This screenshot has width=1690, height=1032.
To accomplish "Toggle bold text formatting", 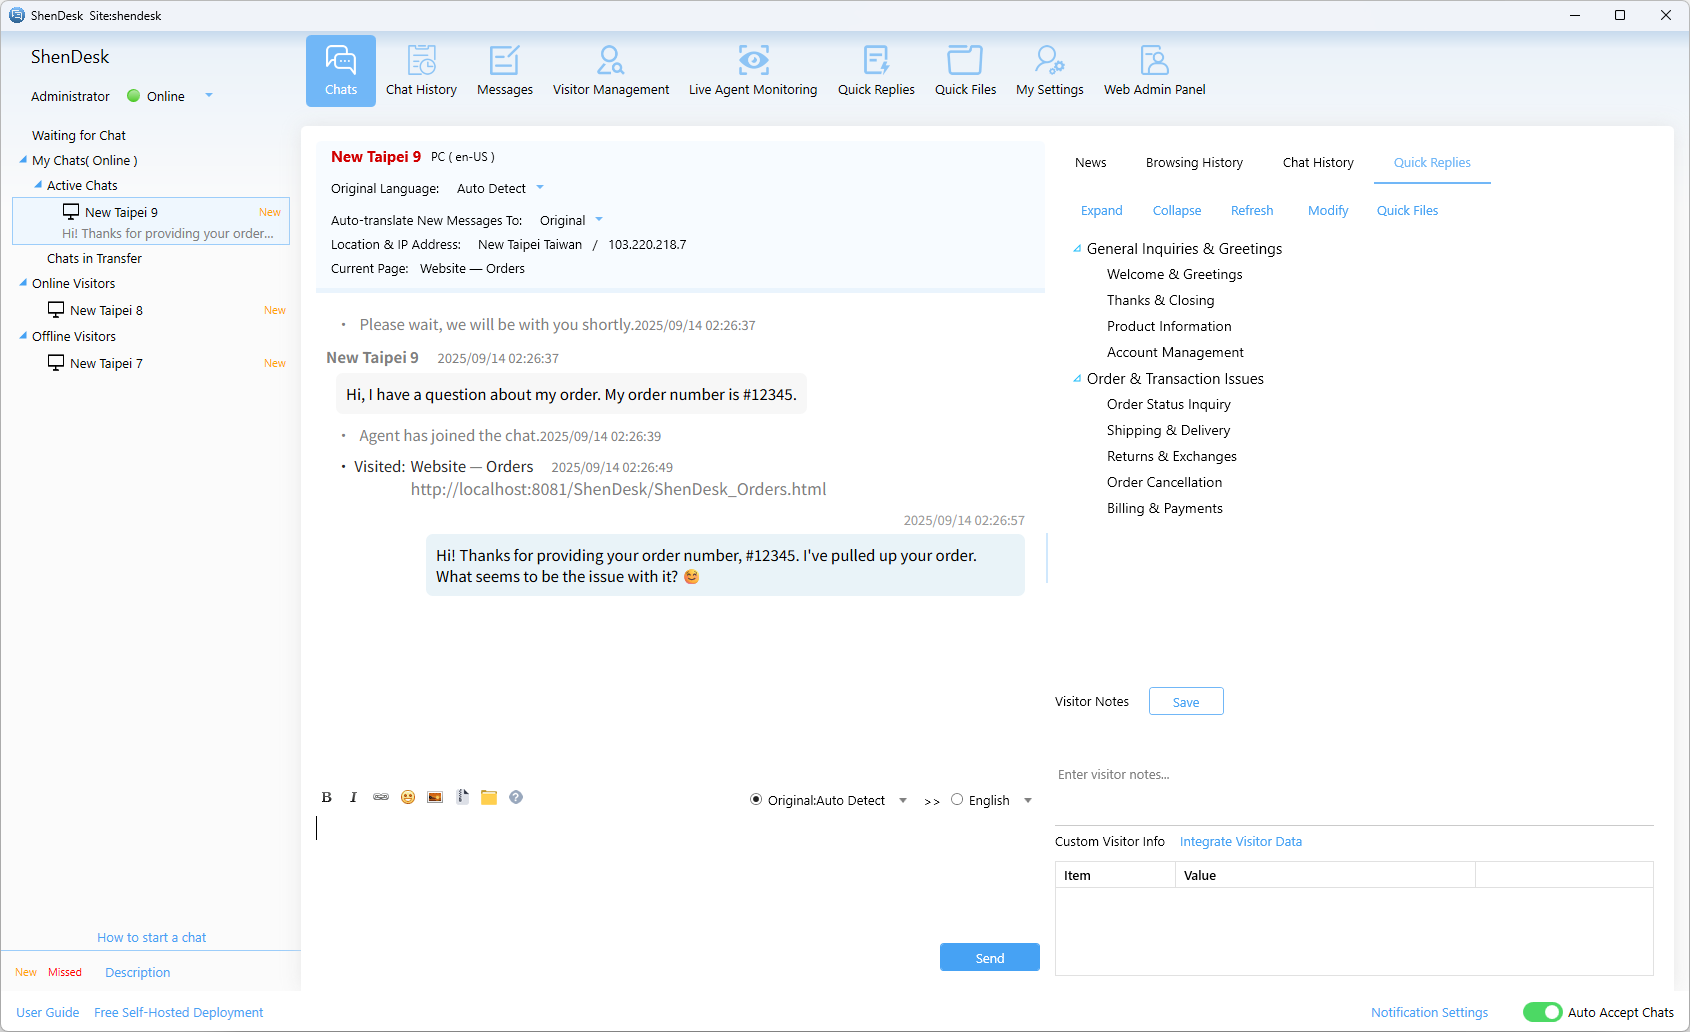I will (x=326, y=797).
